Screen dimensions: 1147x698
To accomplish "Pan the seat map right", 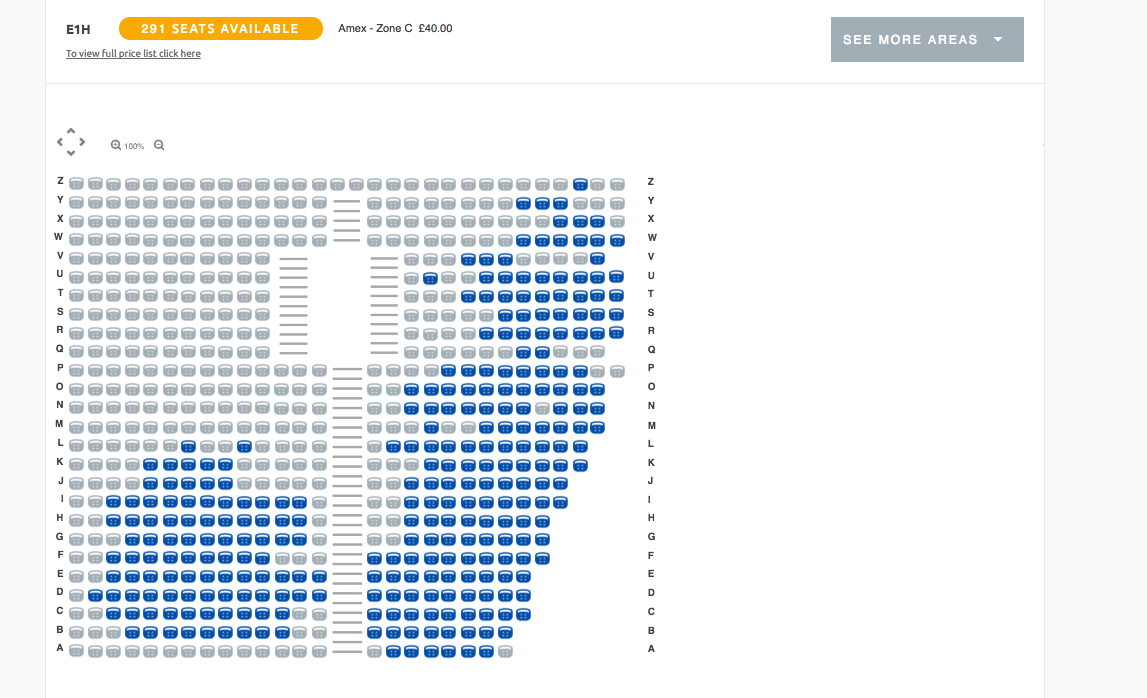I will coord(82,142).
